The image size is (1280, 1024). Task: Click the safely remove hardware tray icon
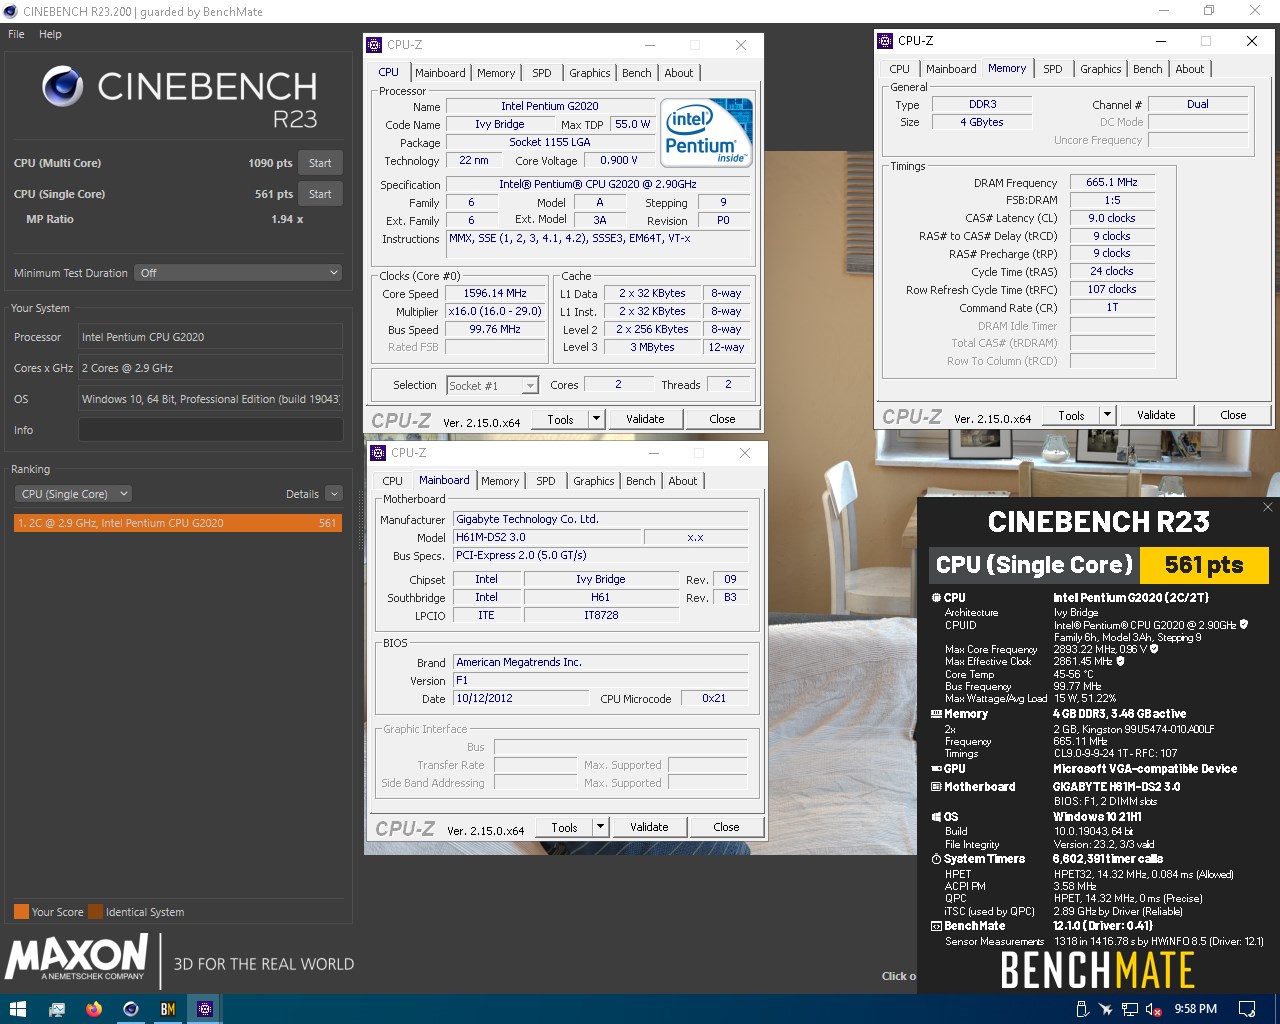[x=1082, y=1009]
